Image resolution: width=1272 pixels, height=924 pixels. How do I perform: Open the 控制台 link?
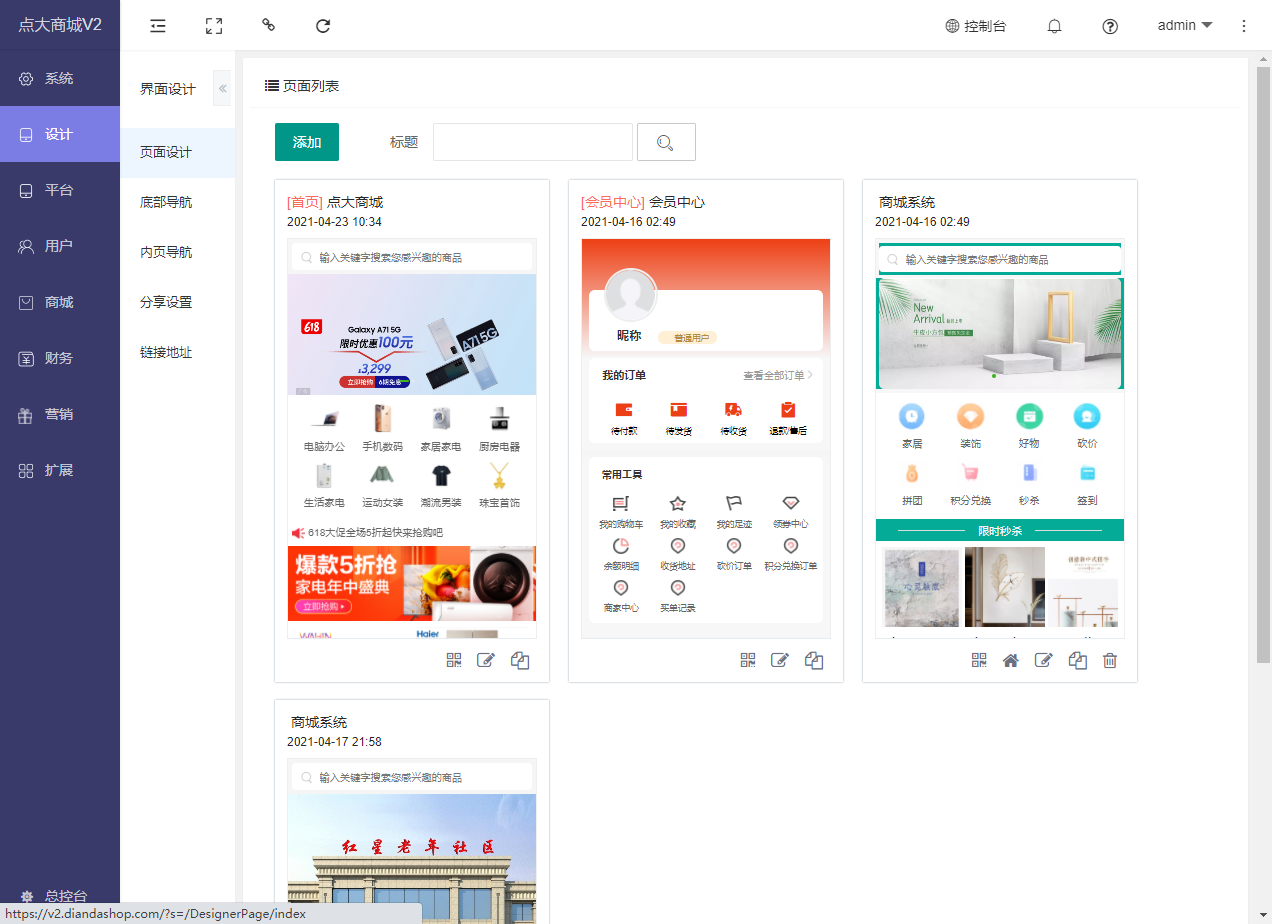click(975, 26)
